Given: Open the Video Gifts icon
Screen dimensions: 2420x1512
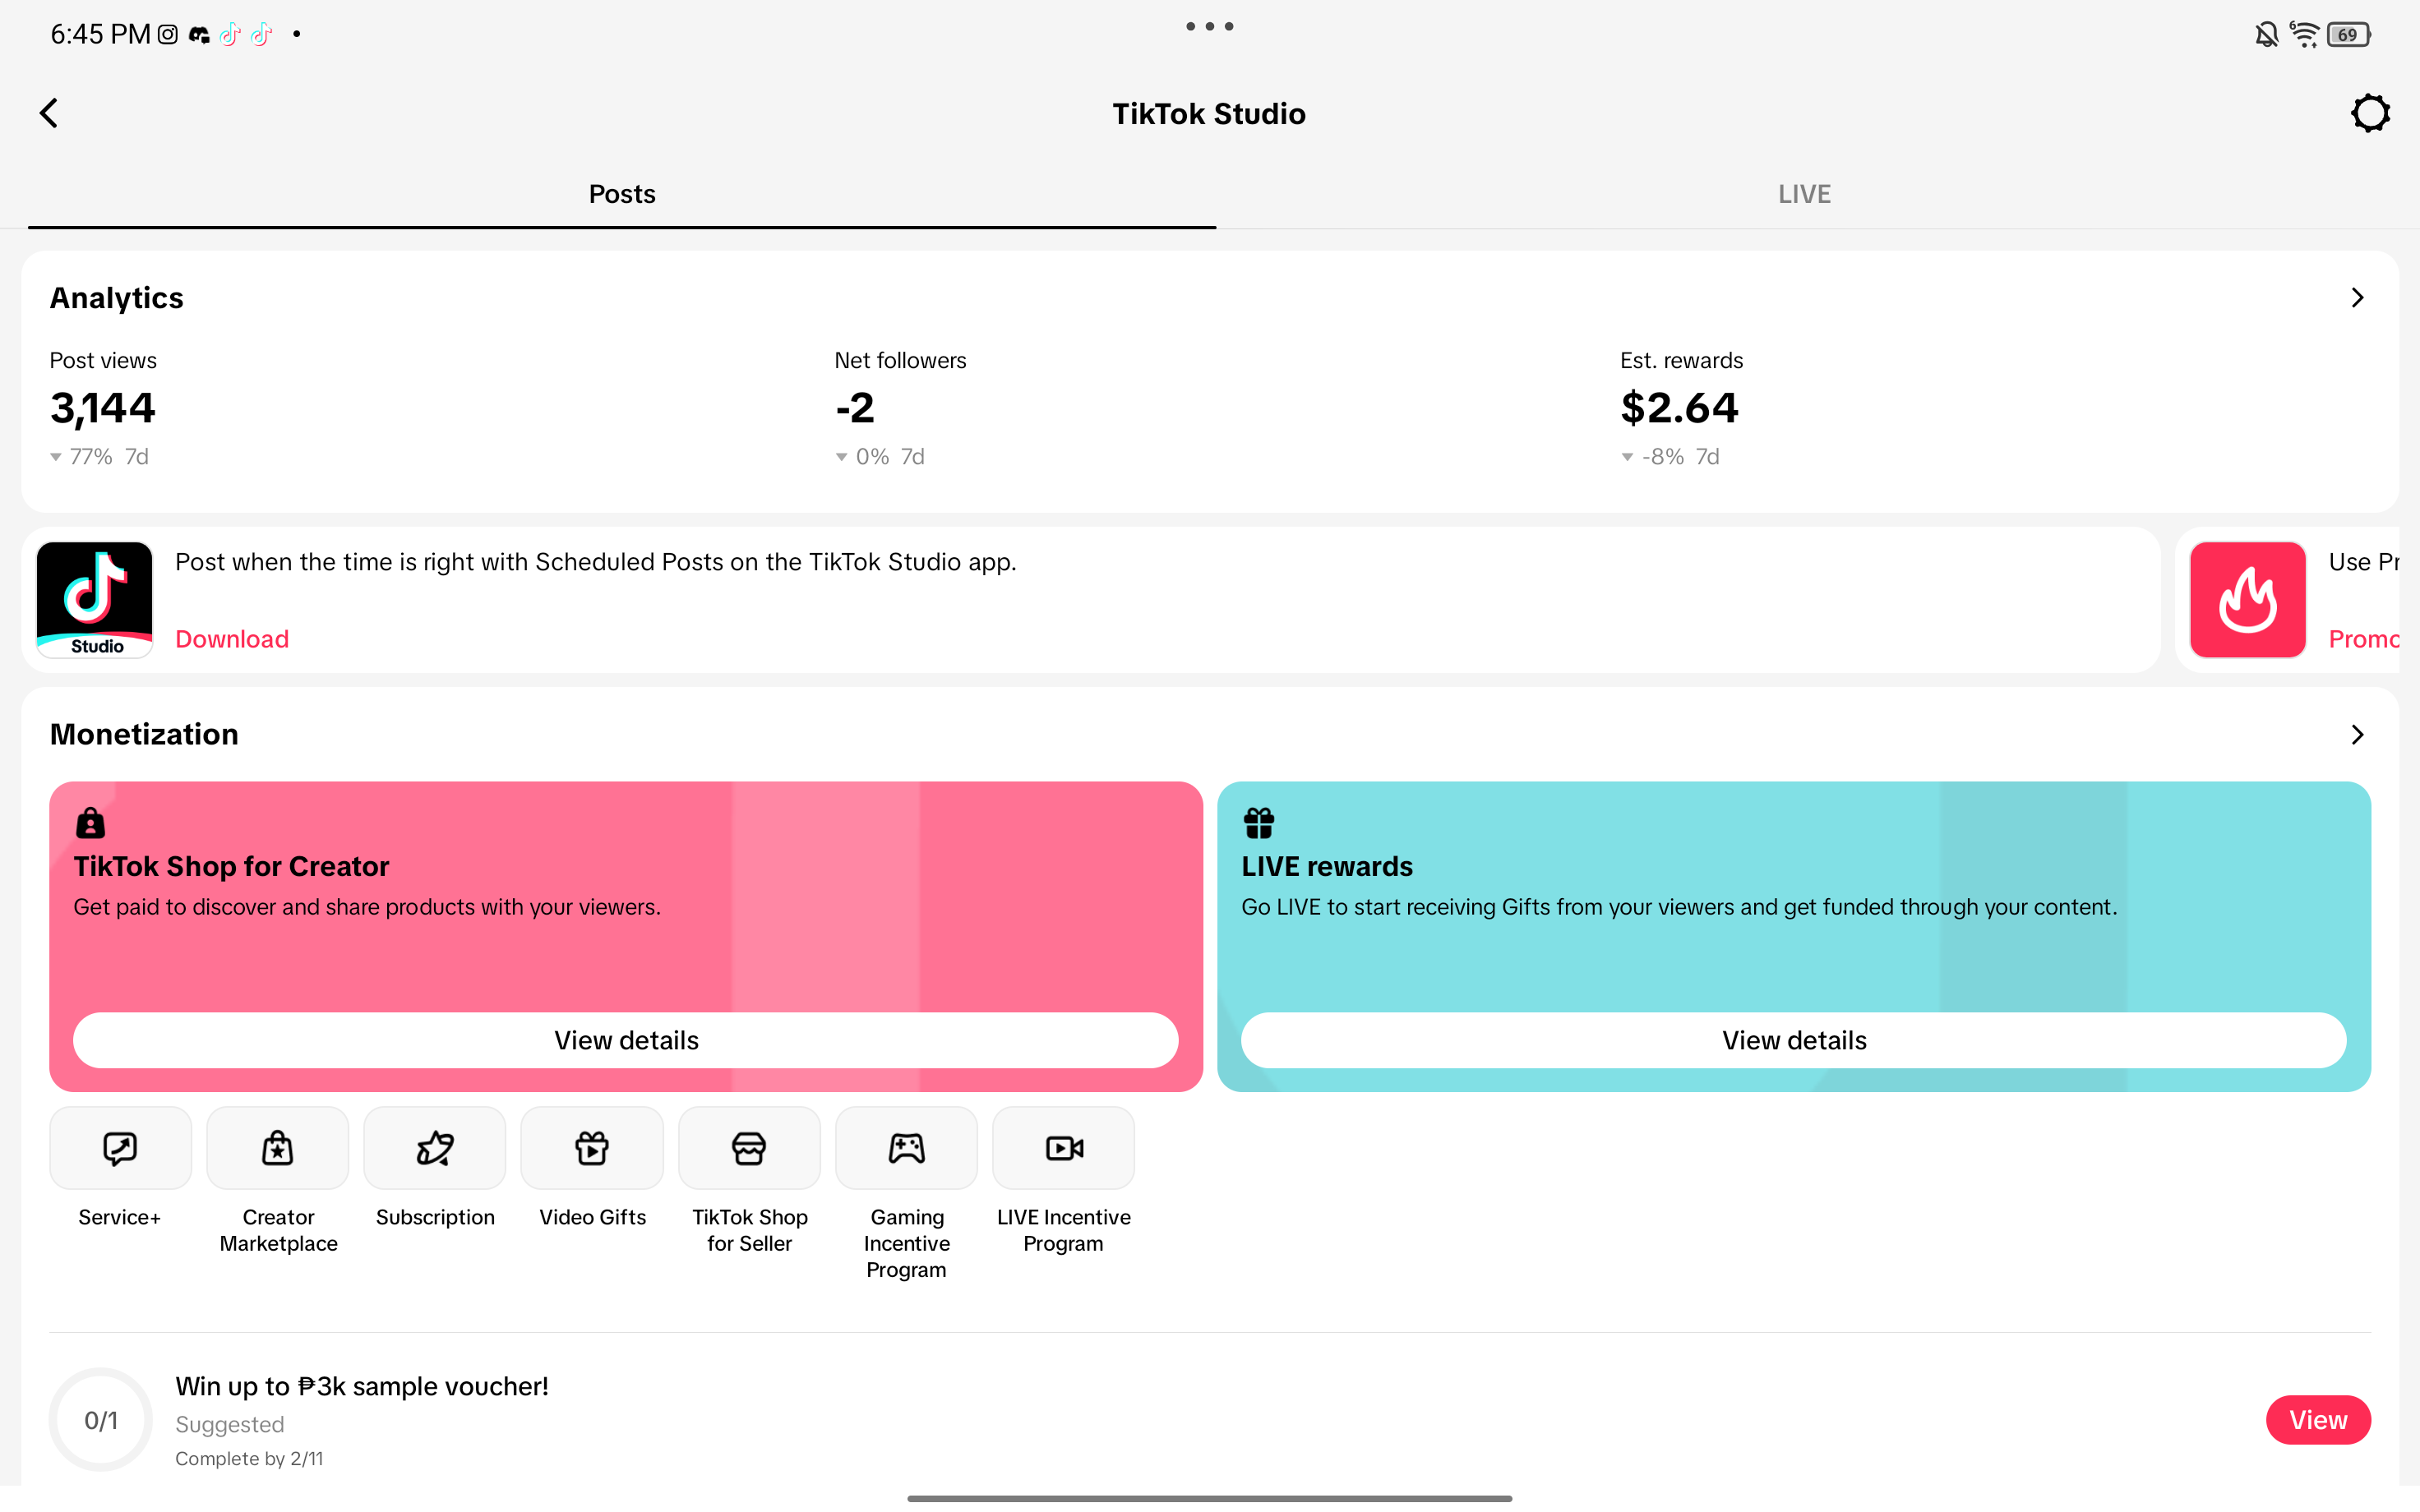Looking at the screenshot, I should tap(592, 1148).
